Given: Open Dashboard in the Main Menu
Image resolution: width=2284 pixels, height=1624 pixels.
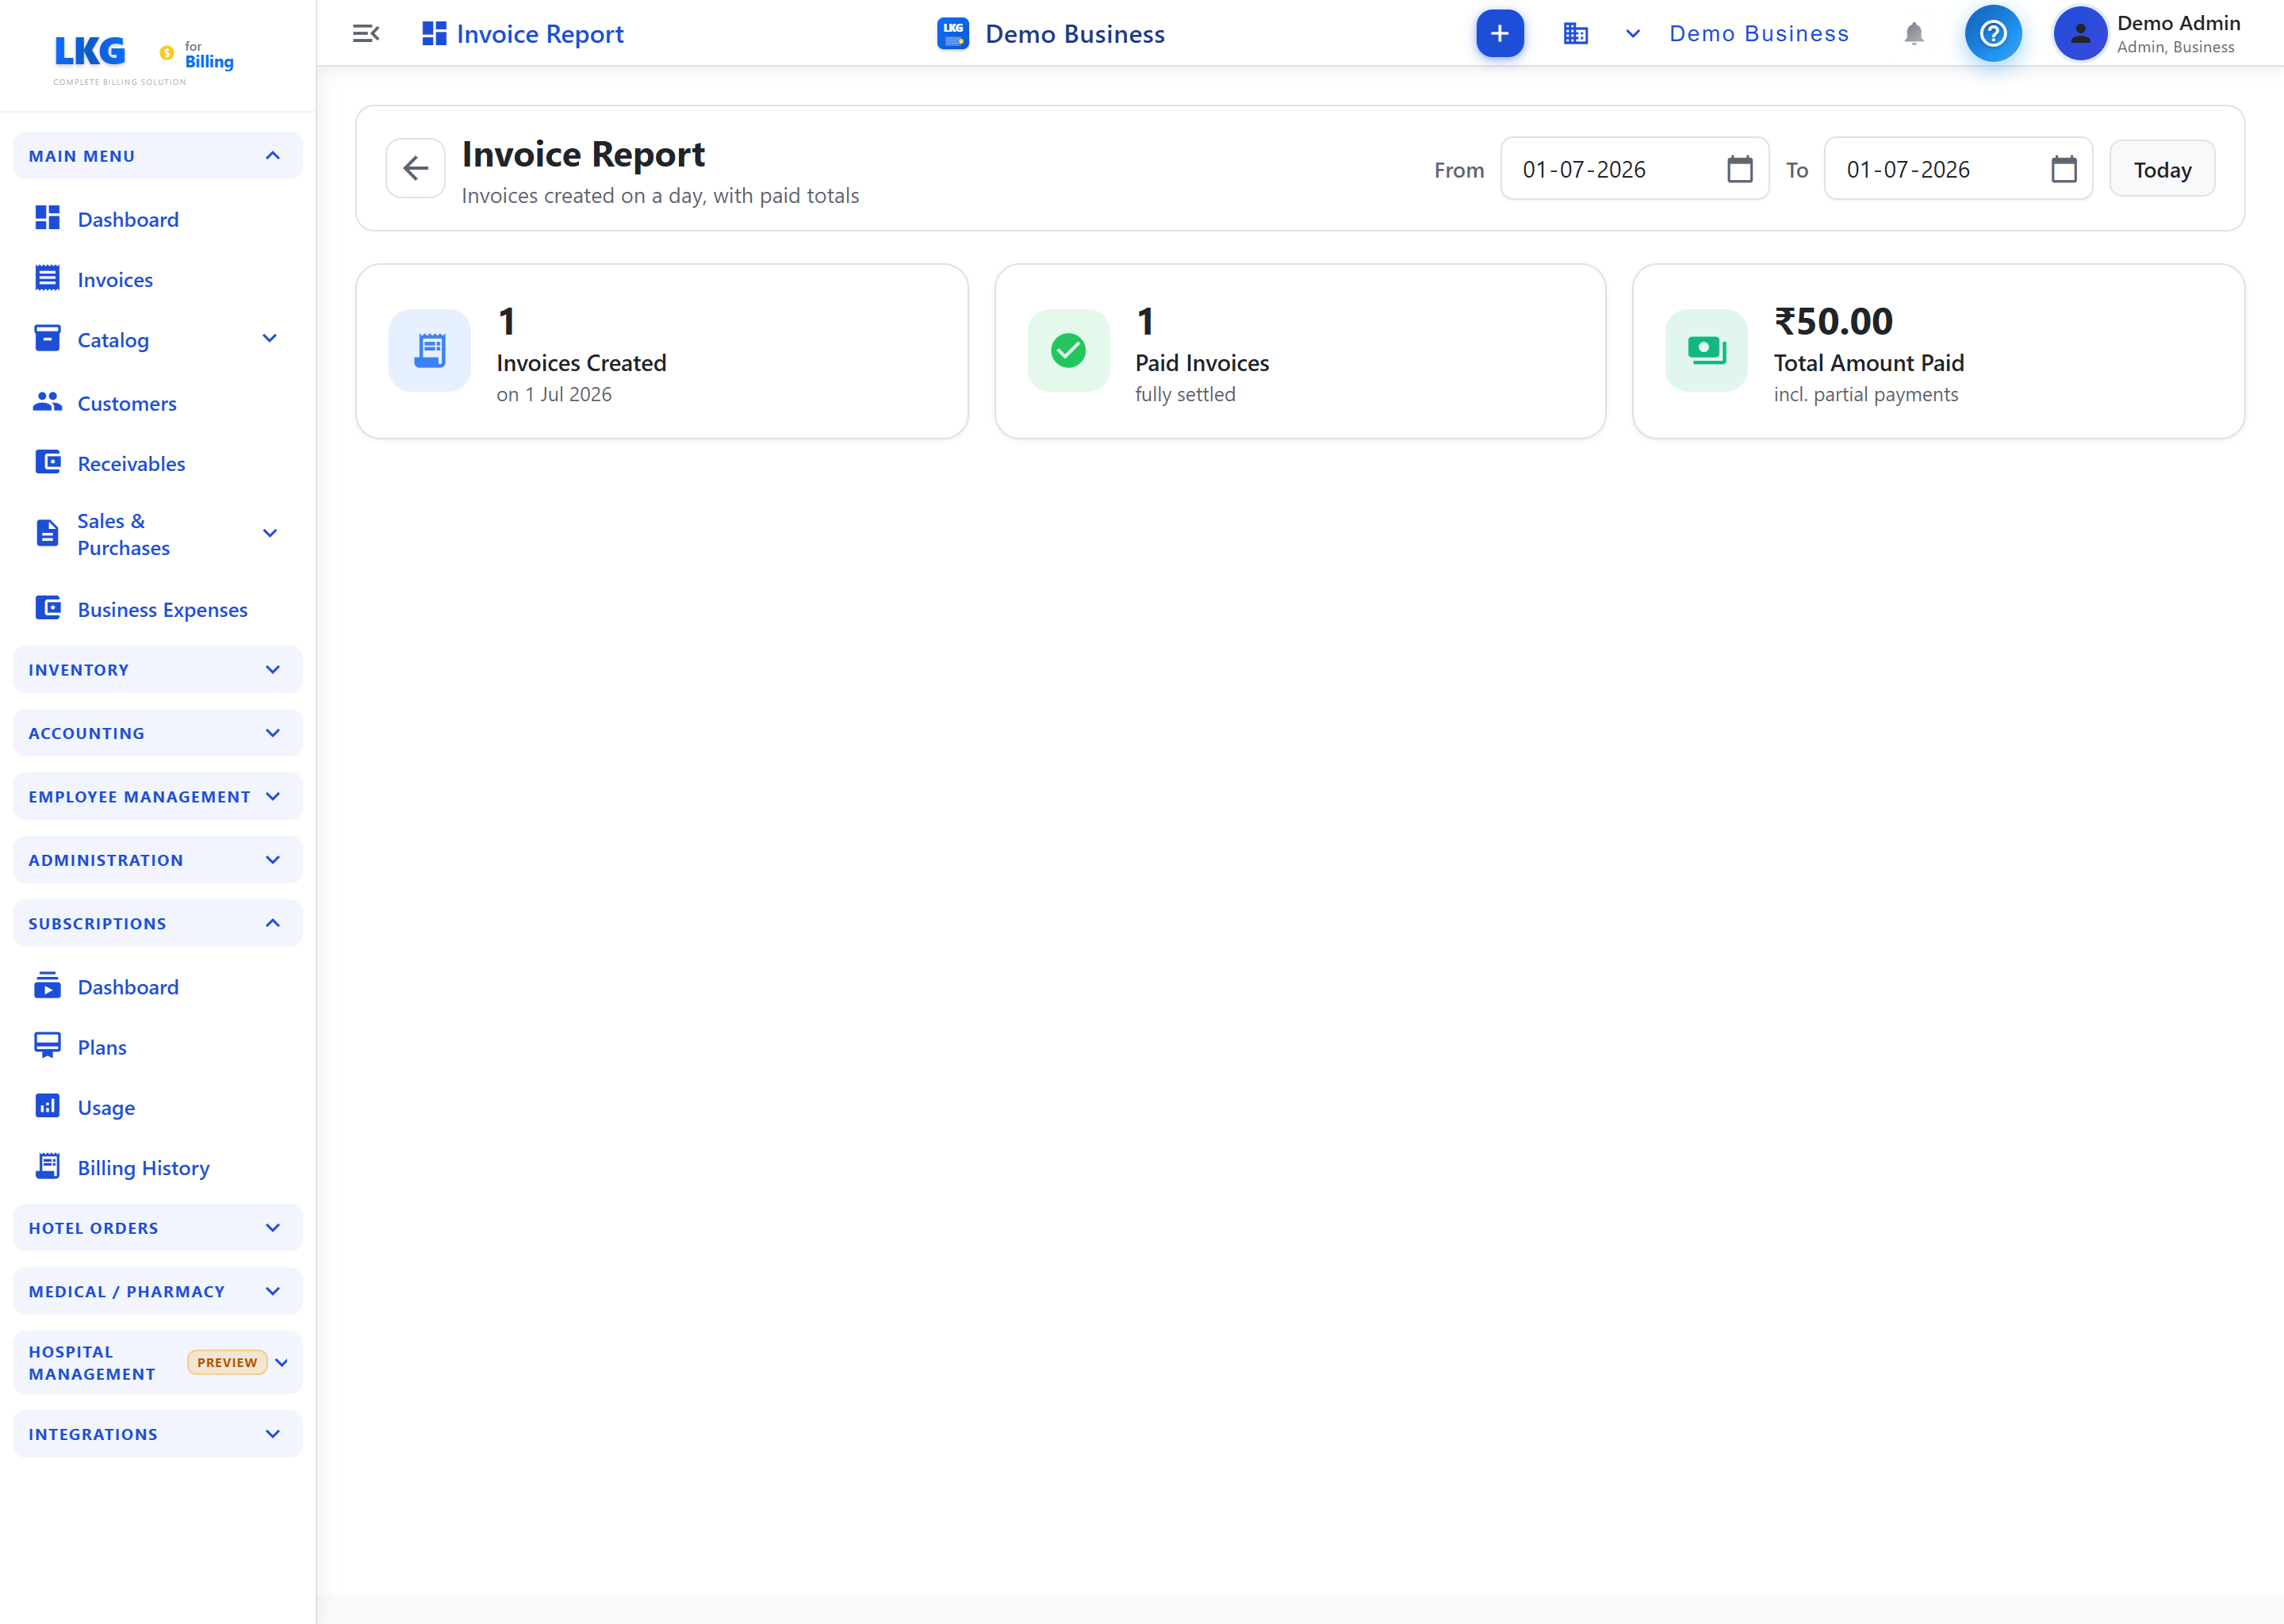Looking at the screenshot, I should pos(157,218).
